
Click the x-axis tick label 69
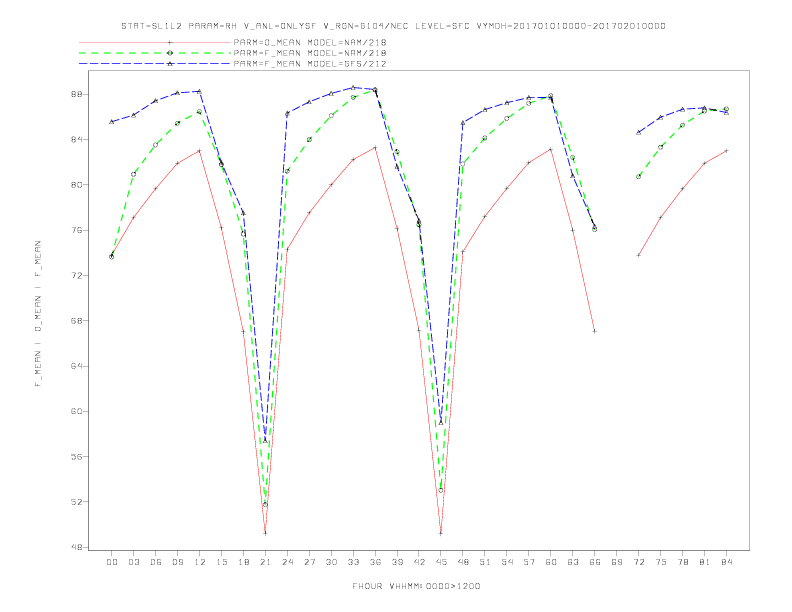617,562
